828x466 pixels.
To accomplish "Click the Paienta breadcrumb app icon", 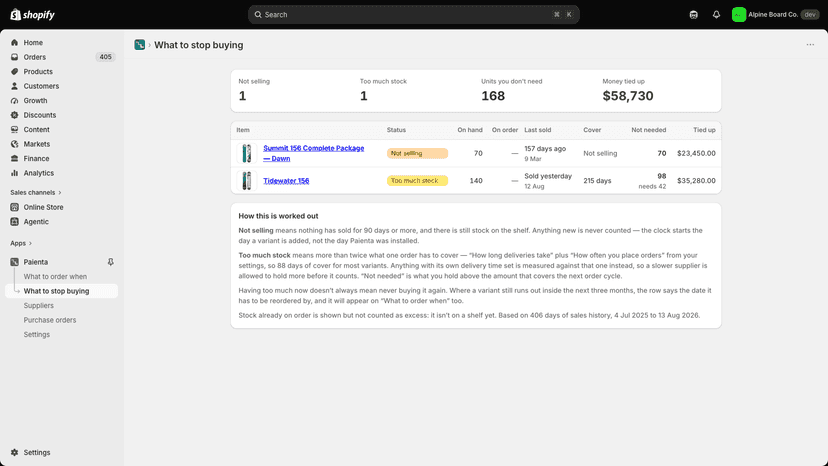I will [139, 45].
